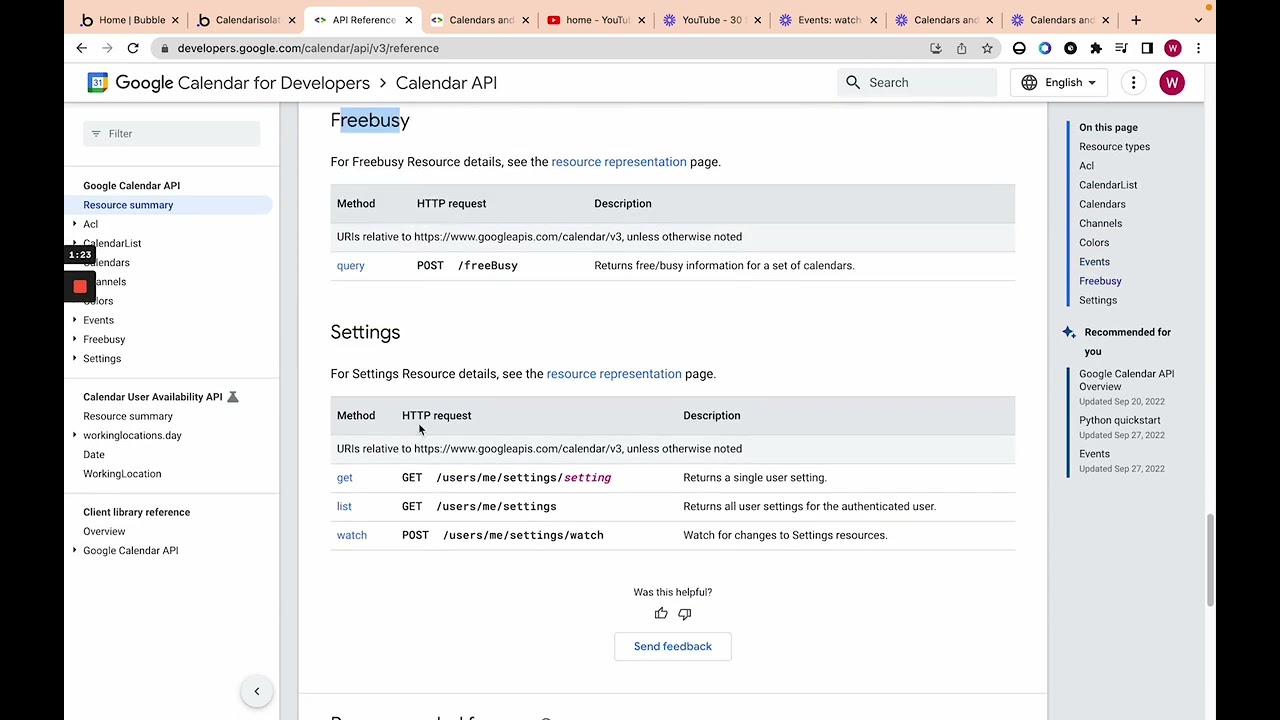Collapse the left navigation panel arrow
Image resolution: width=1280 pixels, height=720 pixels.
point(256,691)
